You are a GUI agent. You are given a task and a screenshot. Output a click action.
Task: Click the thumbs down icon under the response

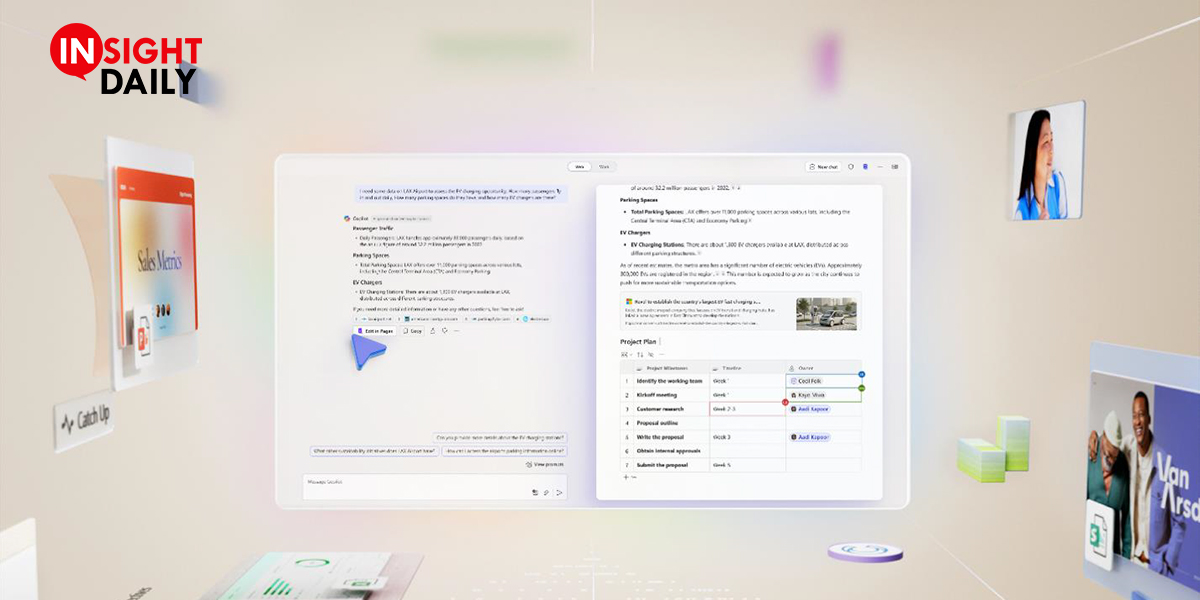[x=444, y=330]
